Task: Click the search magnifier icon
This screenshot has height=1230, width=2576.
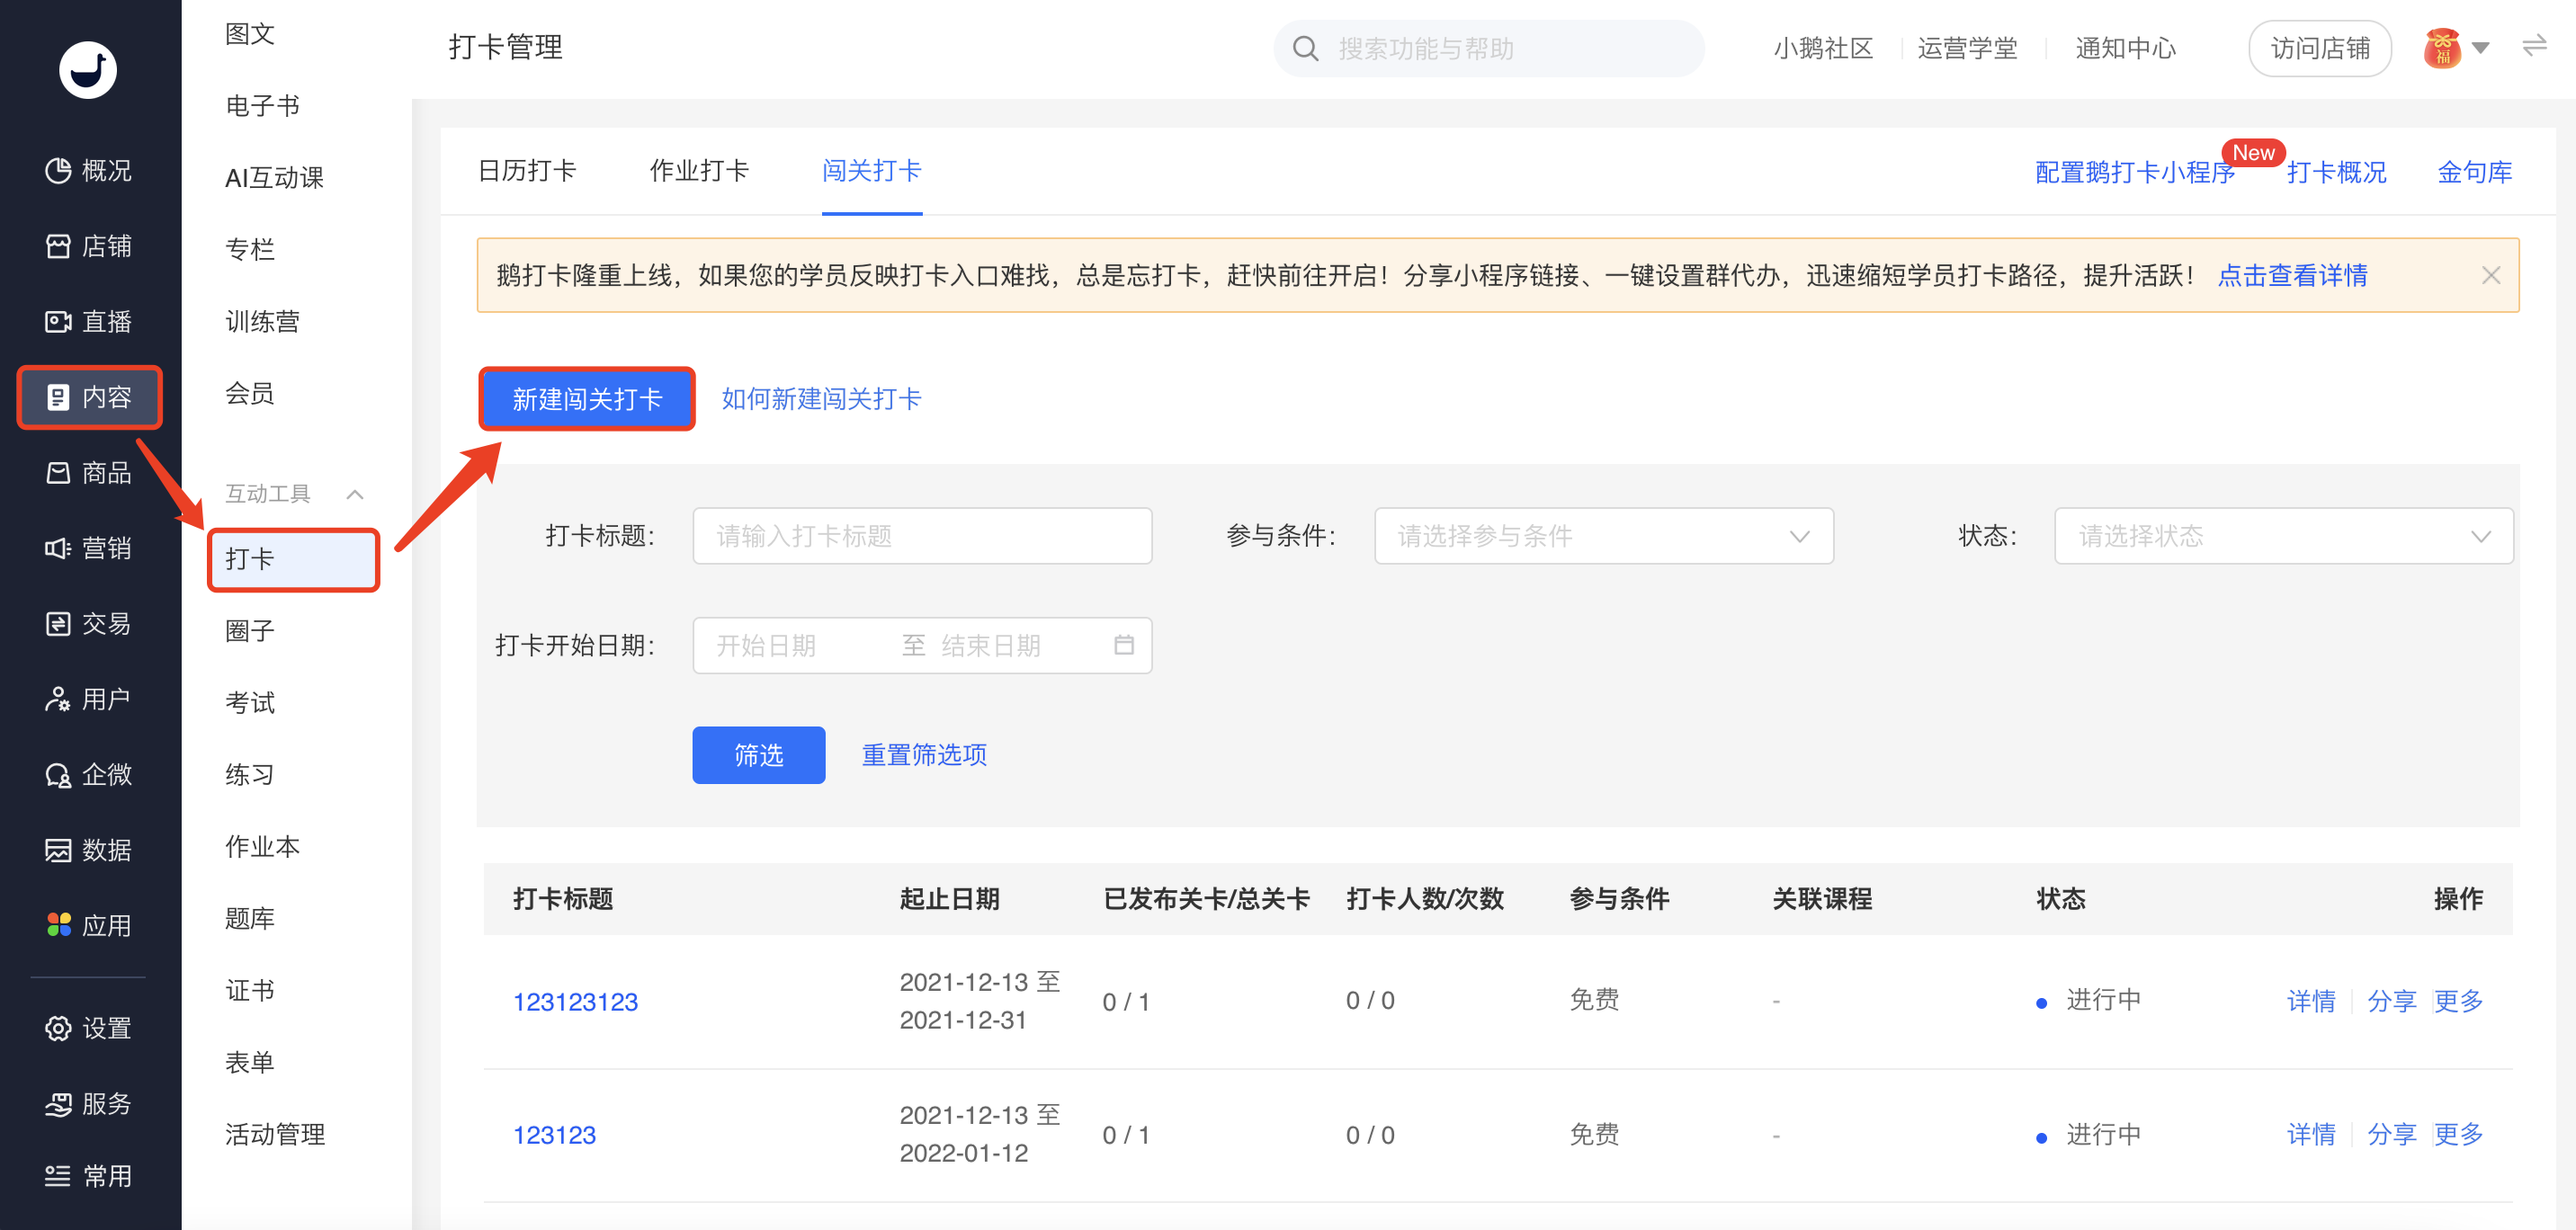Action: point(1305,49)
